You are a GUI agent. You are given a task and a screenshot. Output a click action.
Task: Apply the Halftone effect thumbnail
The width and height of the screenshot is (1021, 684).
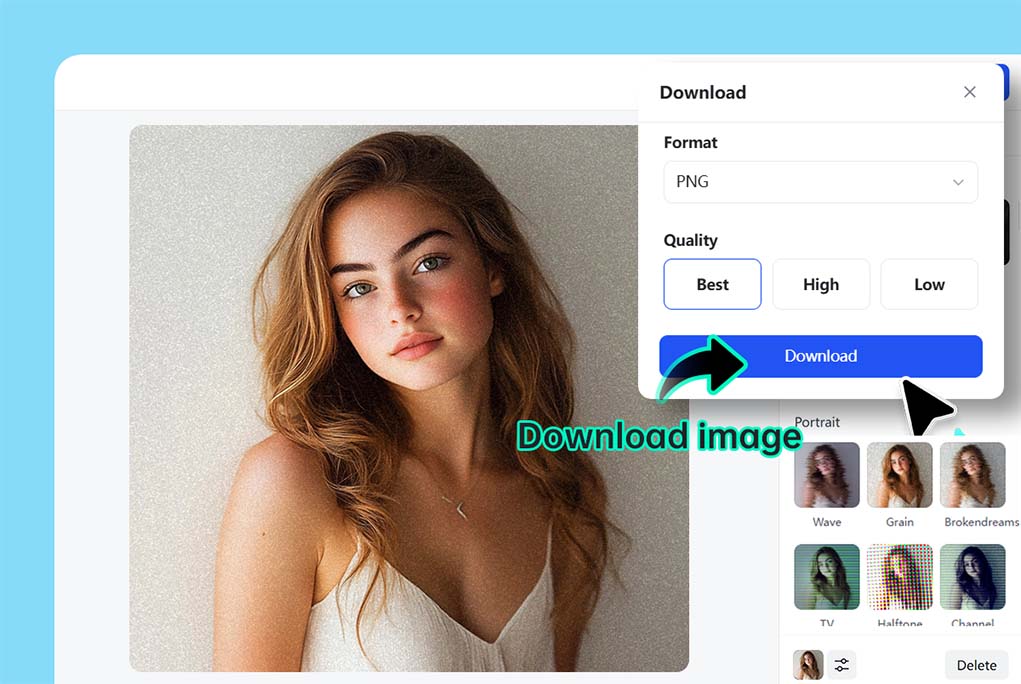pos(899,577)
